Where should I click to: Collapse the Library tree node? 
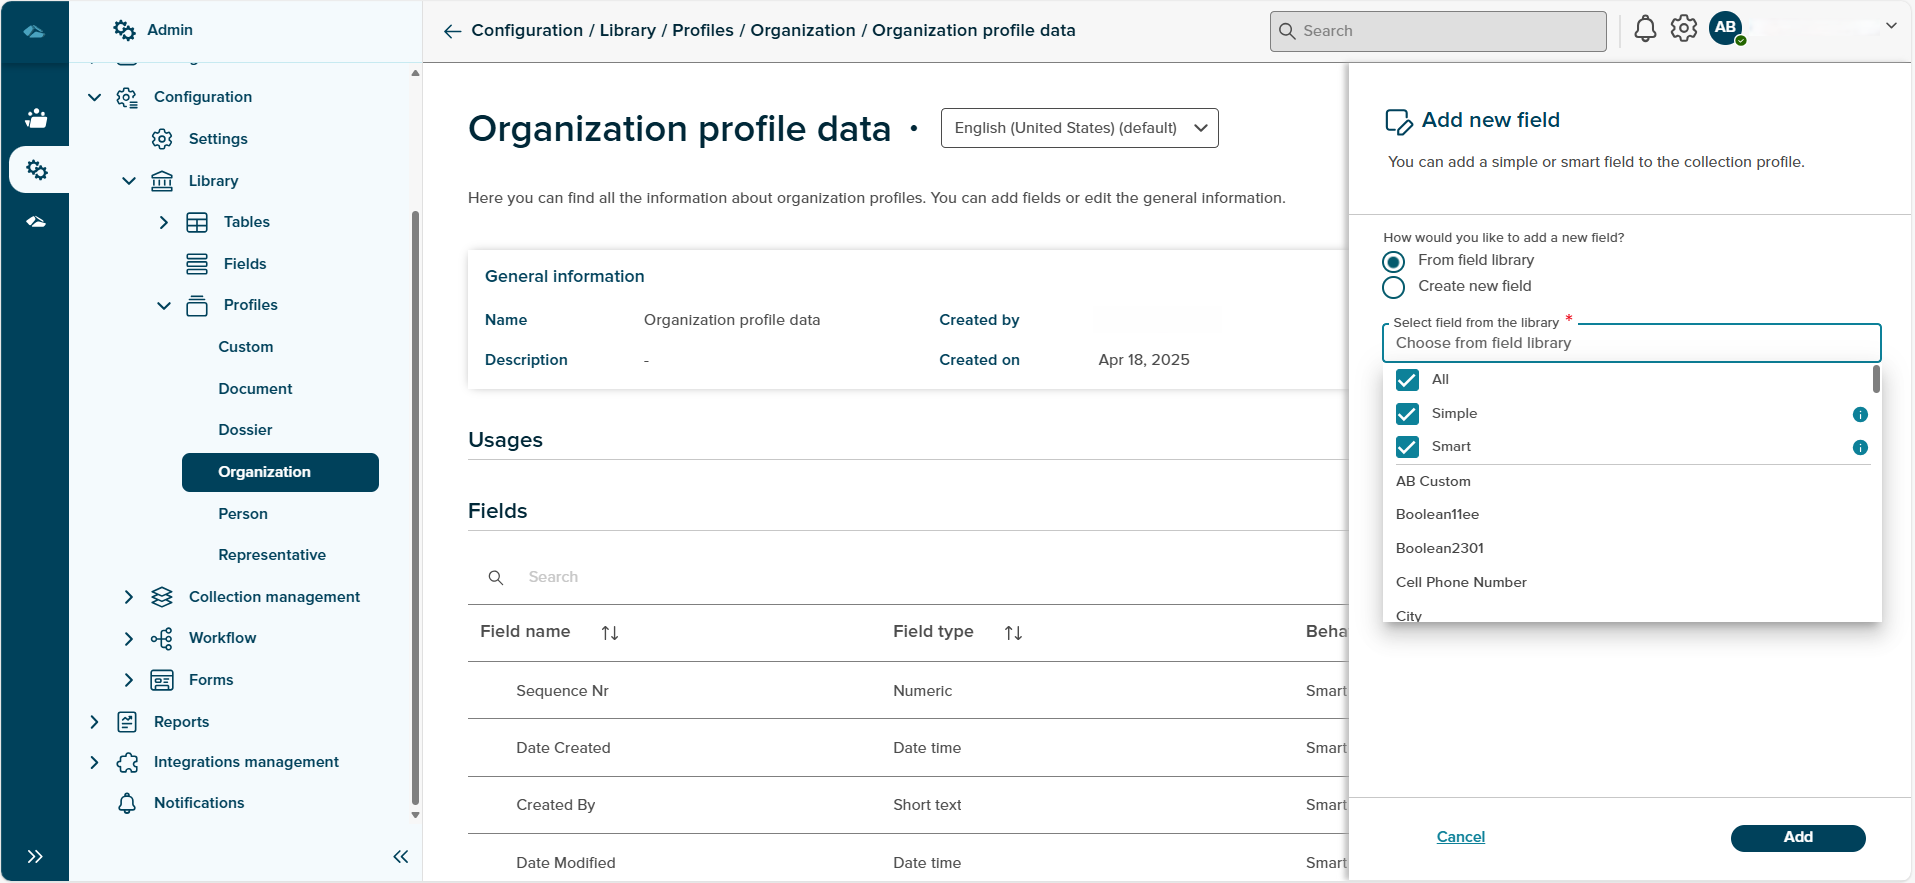[x=129, y=181]
